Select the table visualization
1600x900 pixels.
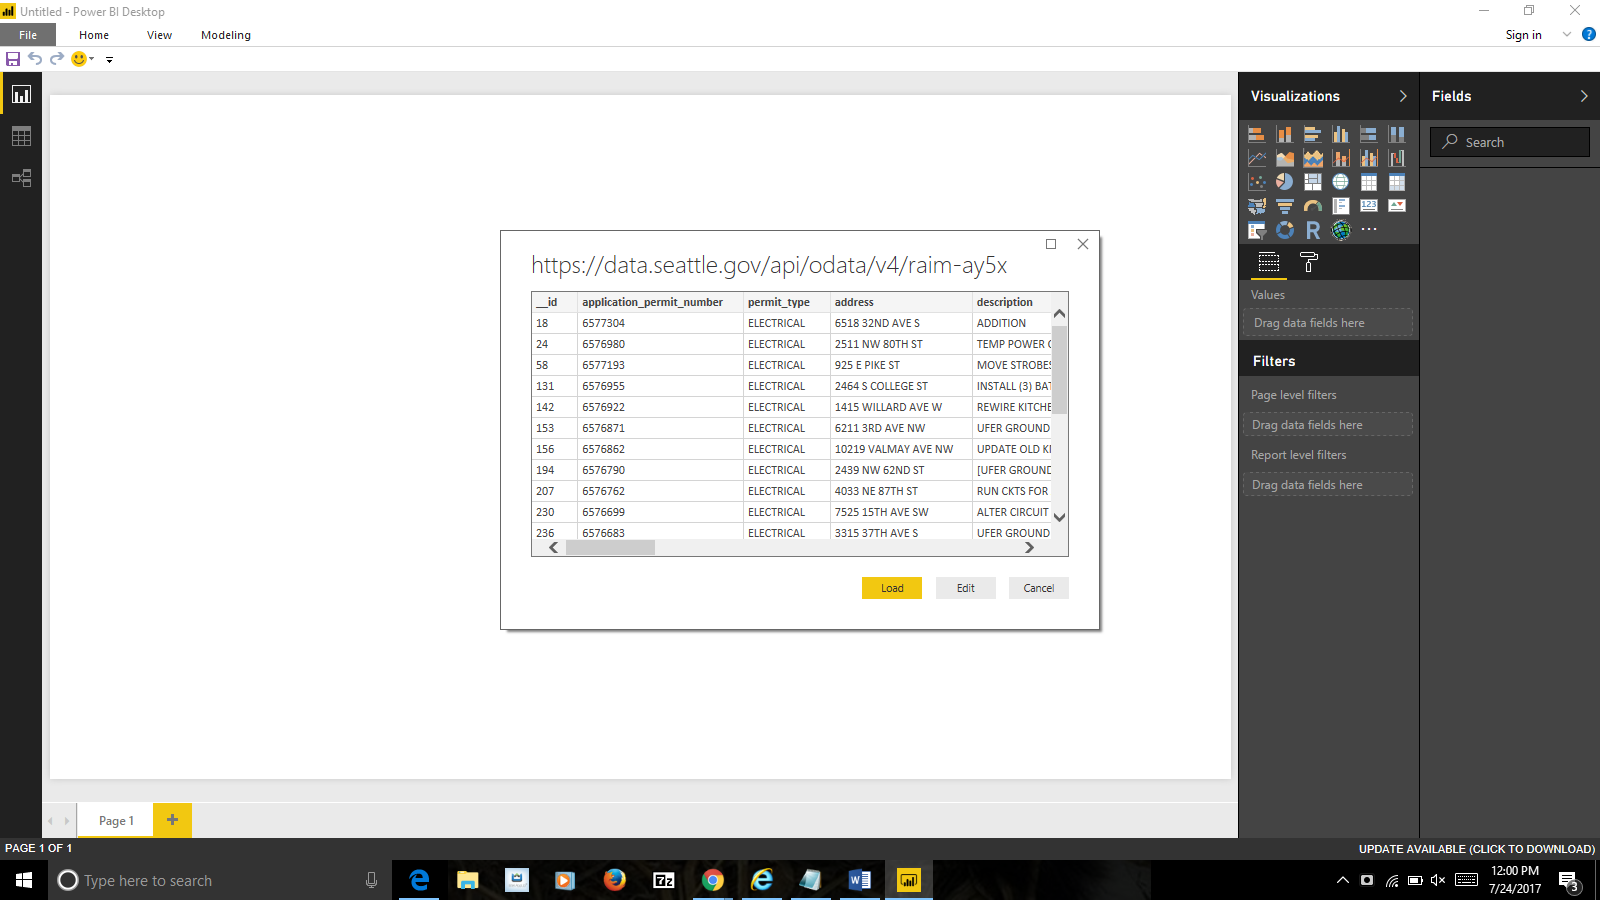point(1369,182)
